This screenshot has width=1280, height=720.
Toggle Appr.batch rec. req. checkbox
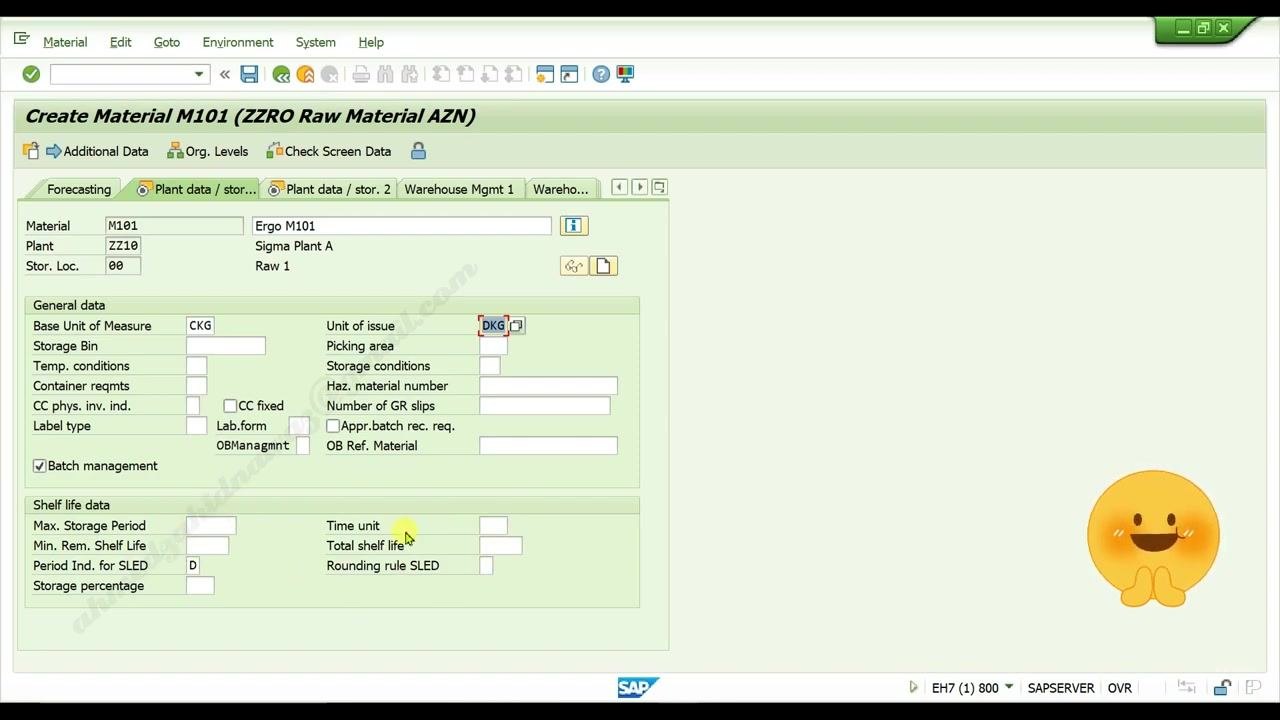click(x=333, y=426)
